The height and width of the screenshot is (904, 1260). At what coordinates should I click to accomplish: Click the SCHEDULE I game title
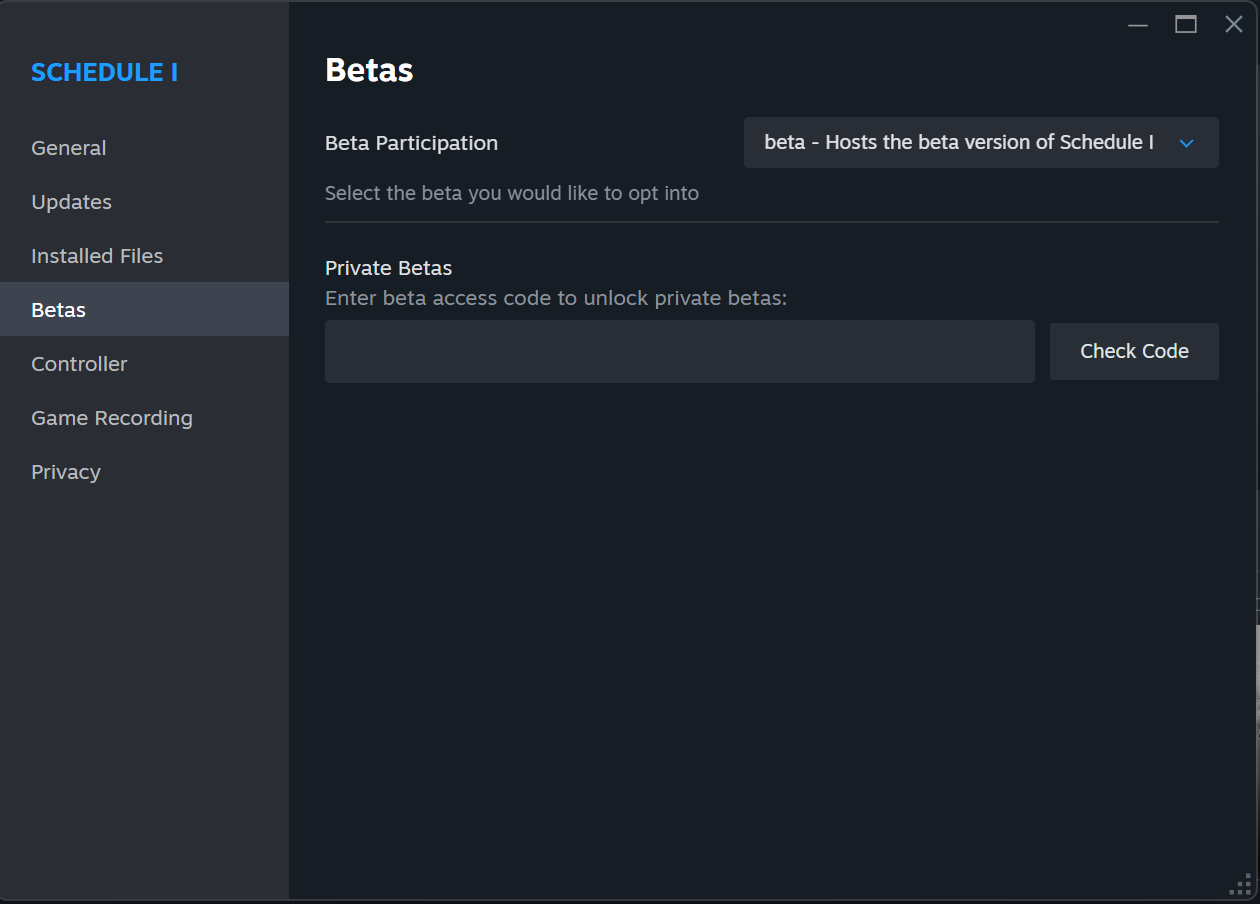(105, 72)
